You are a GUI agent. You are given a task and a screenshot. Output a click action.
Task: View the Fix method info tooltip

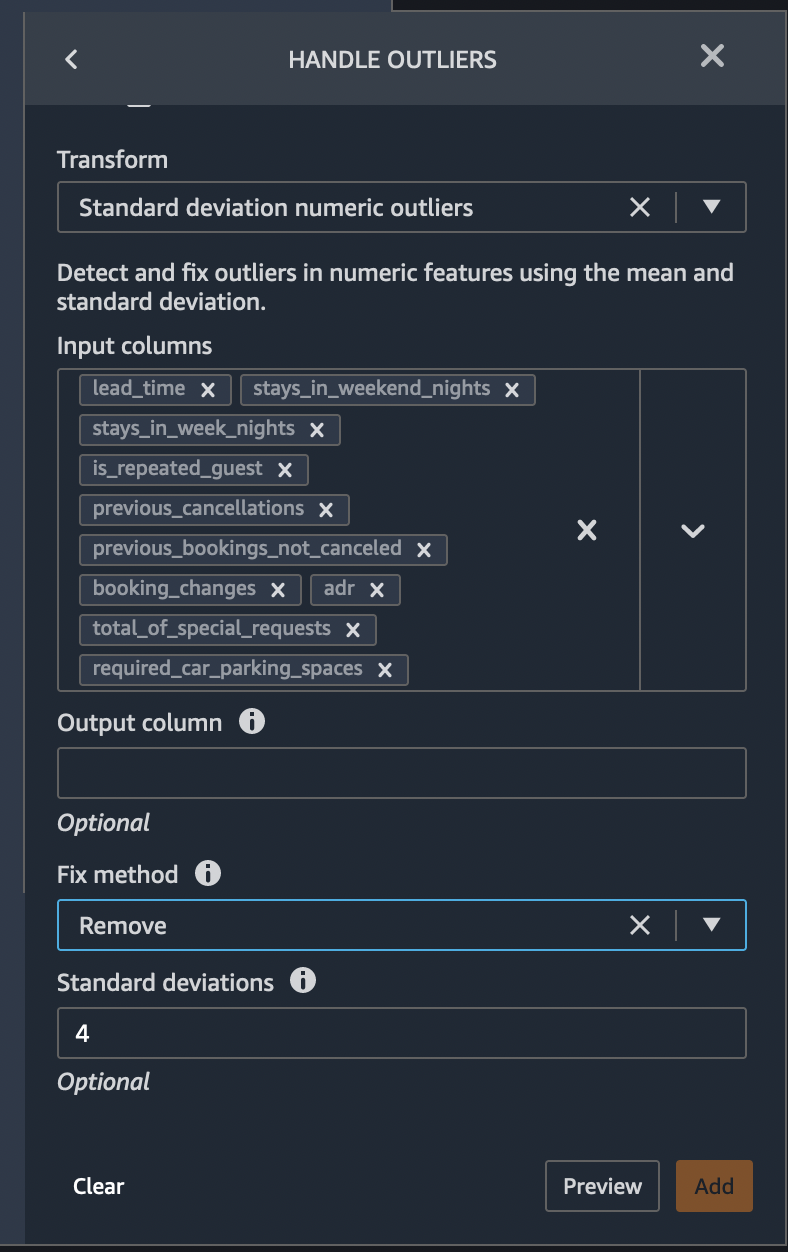click(209, 873)
